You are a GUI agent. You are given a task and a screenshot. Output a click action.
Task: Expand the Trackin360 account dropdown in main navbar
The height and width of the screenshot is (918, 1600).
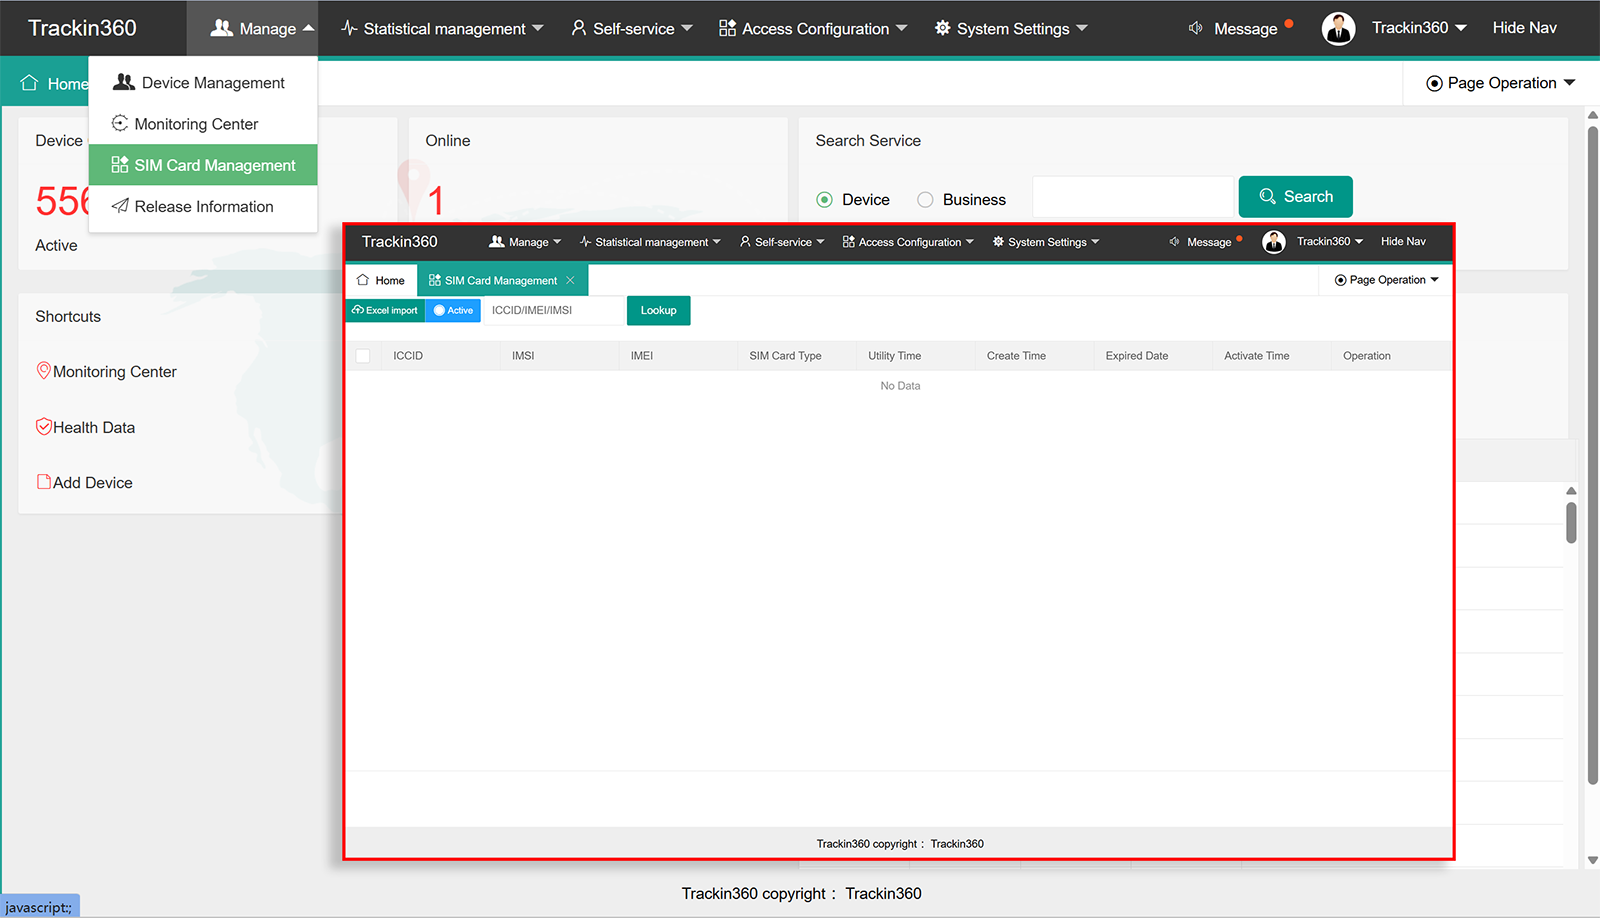point(1419,28)
